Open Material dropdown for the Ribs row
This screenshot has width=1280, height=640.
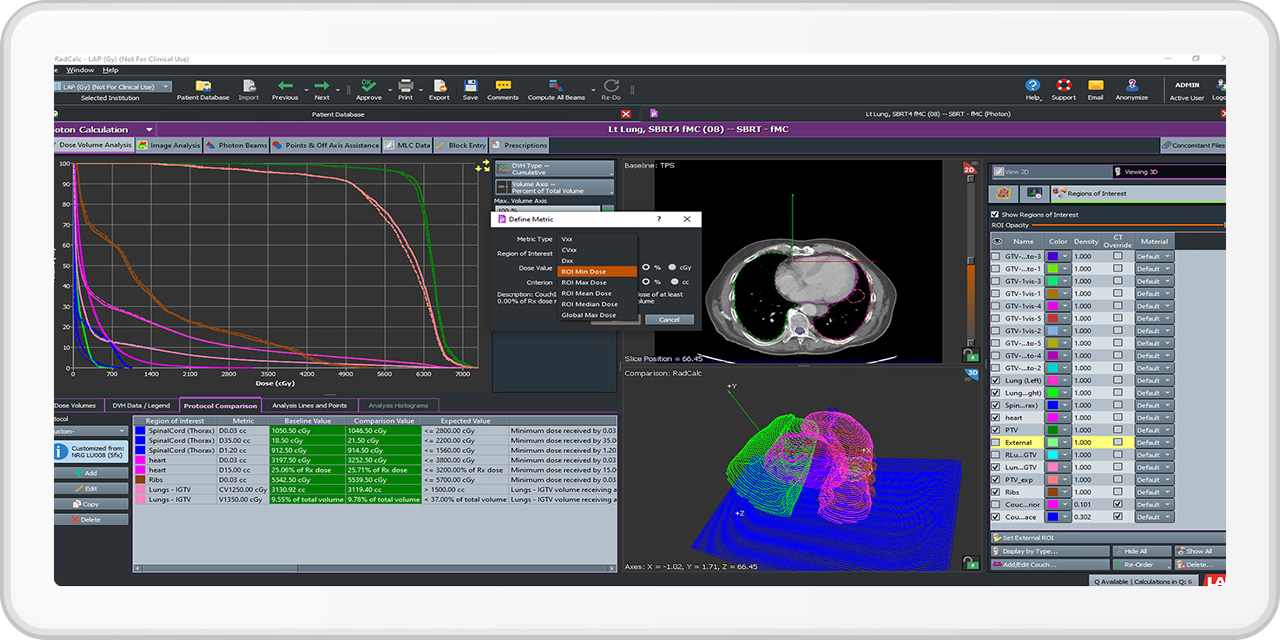point(1153,492)
